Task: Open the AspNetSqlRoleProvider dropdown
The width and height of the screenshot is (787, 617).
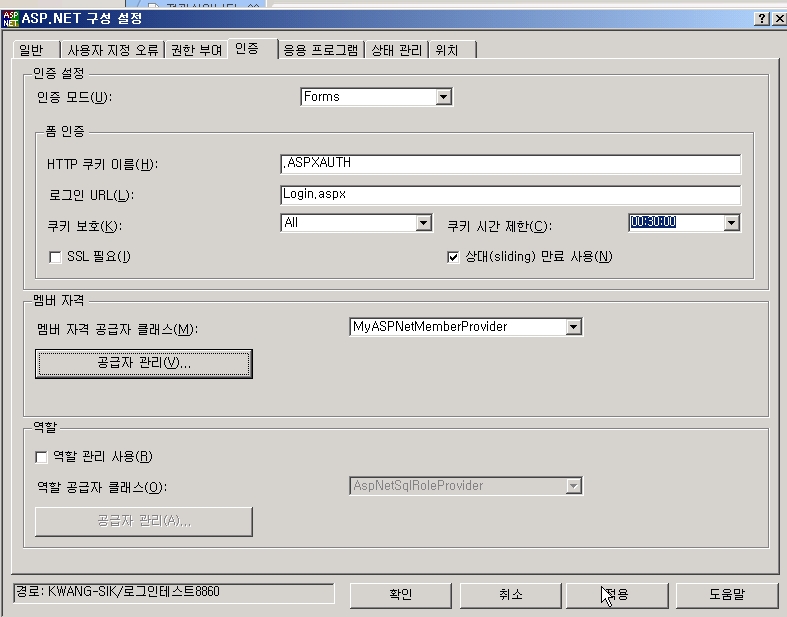Action: click(574, 485)
